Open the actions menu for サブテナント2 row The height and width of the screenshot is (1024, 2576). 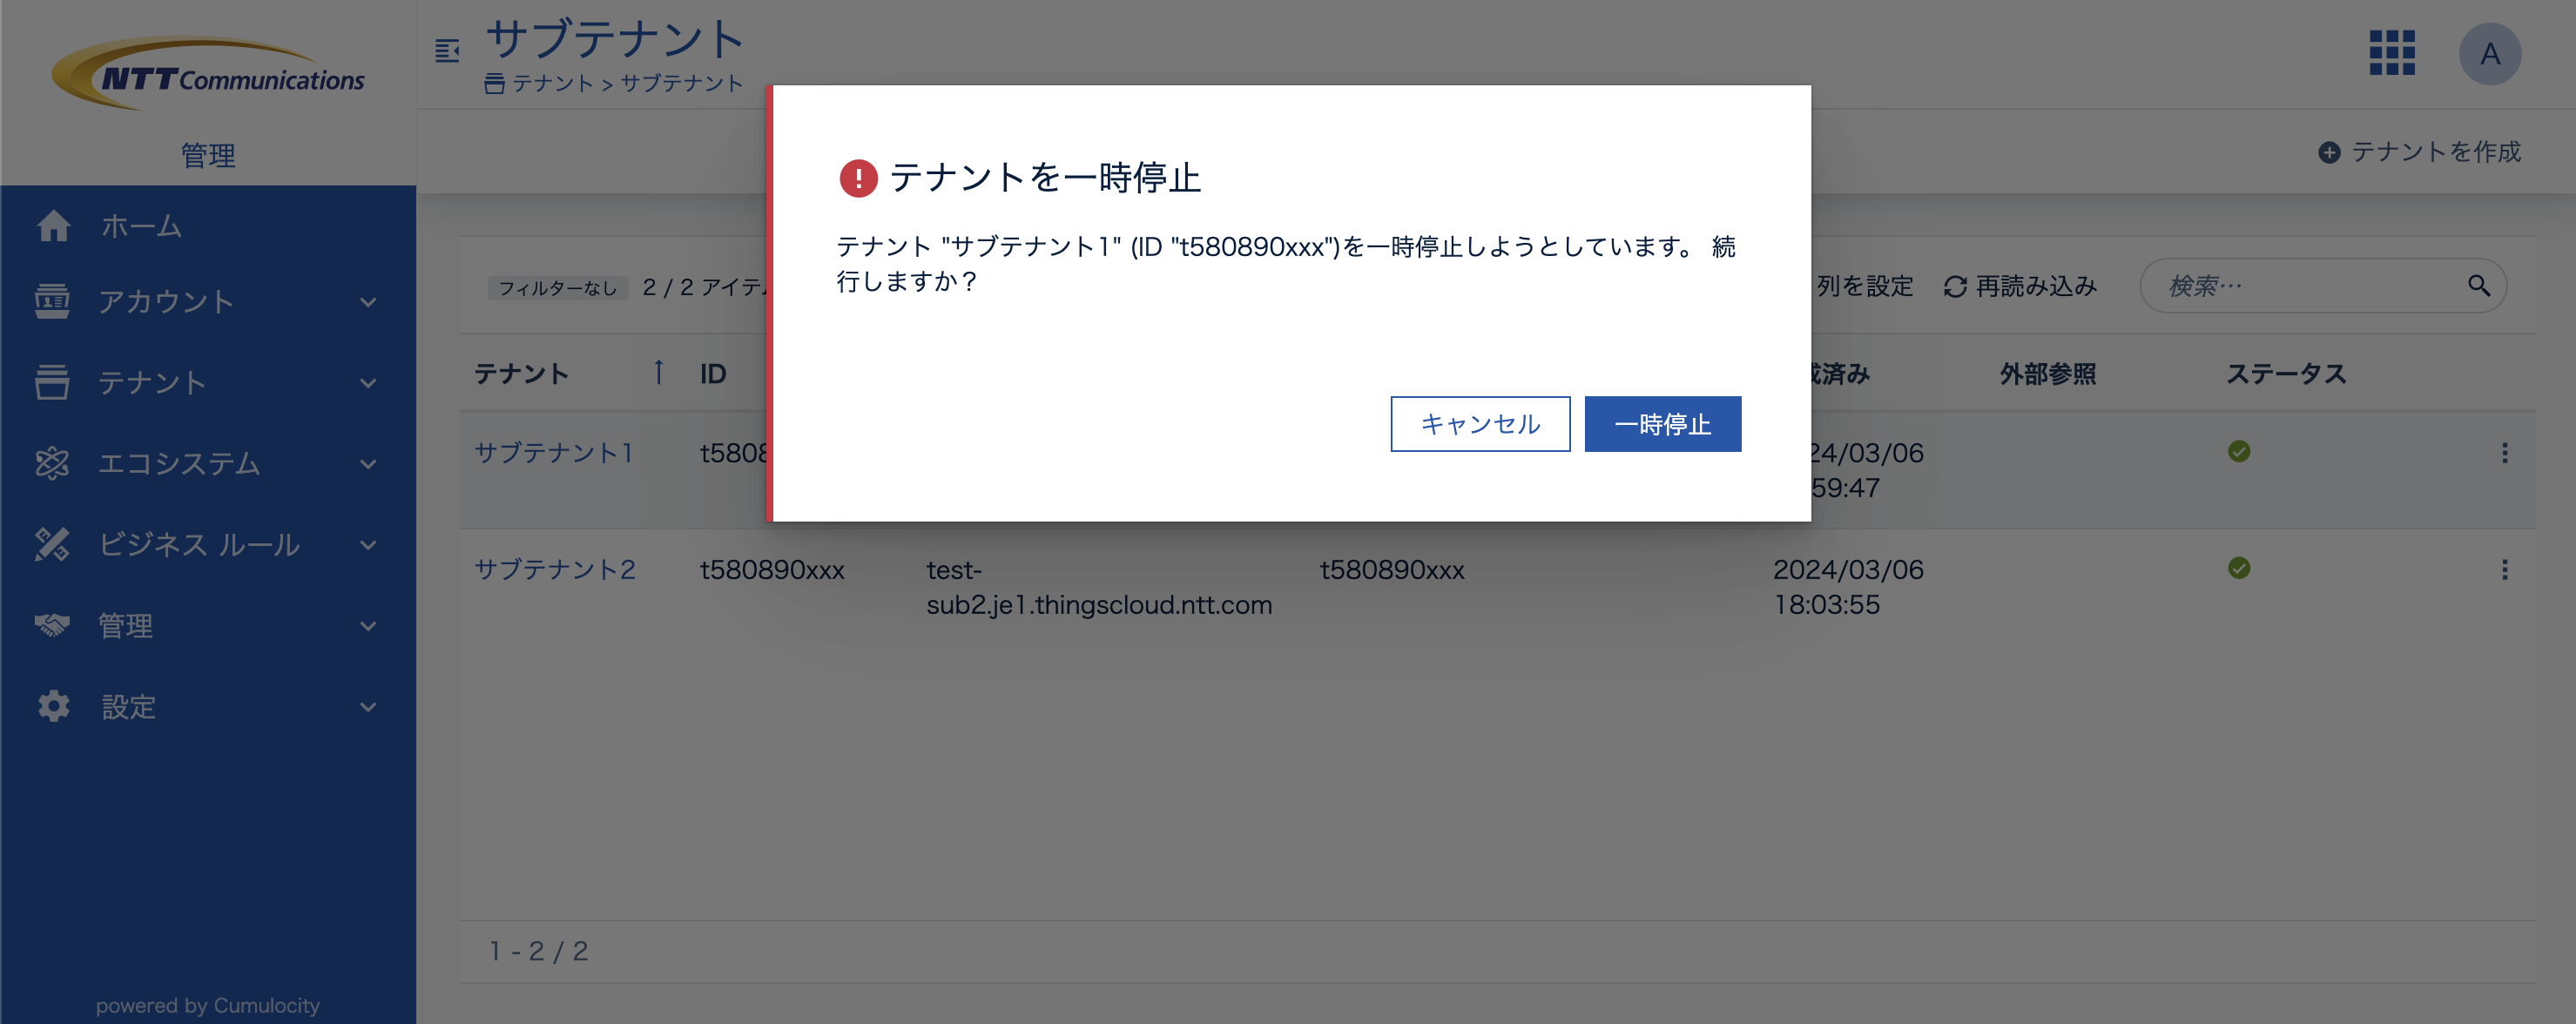coord(2505,569)
